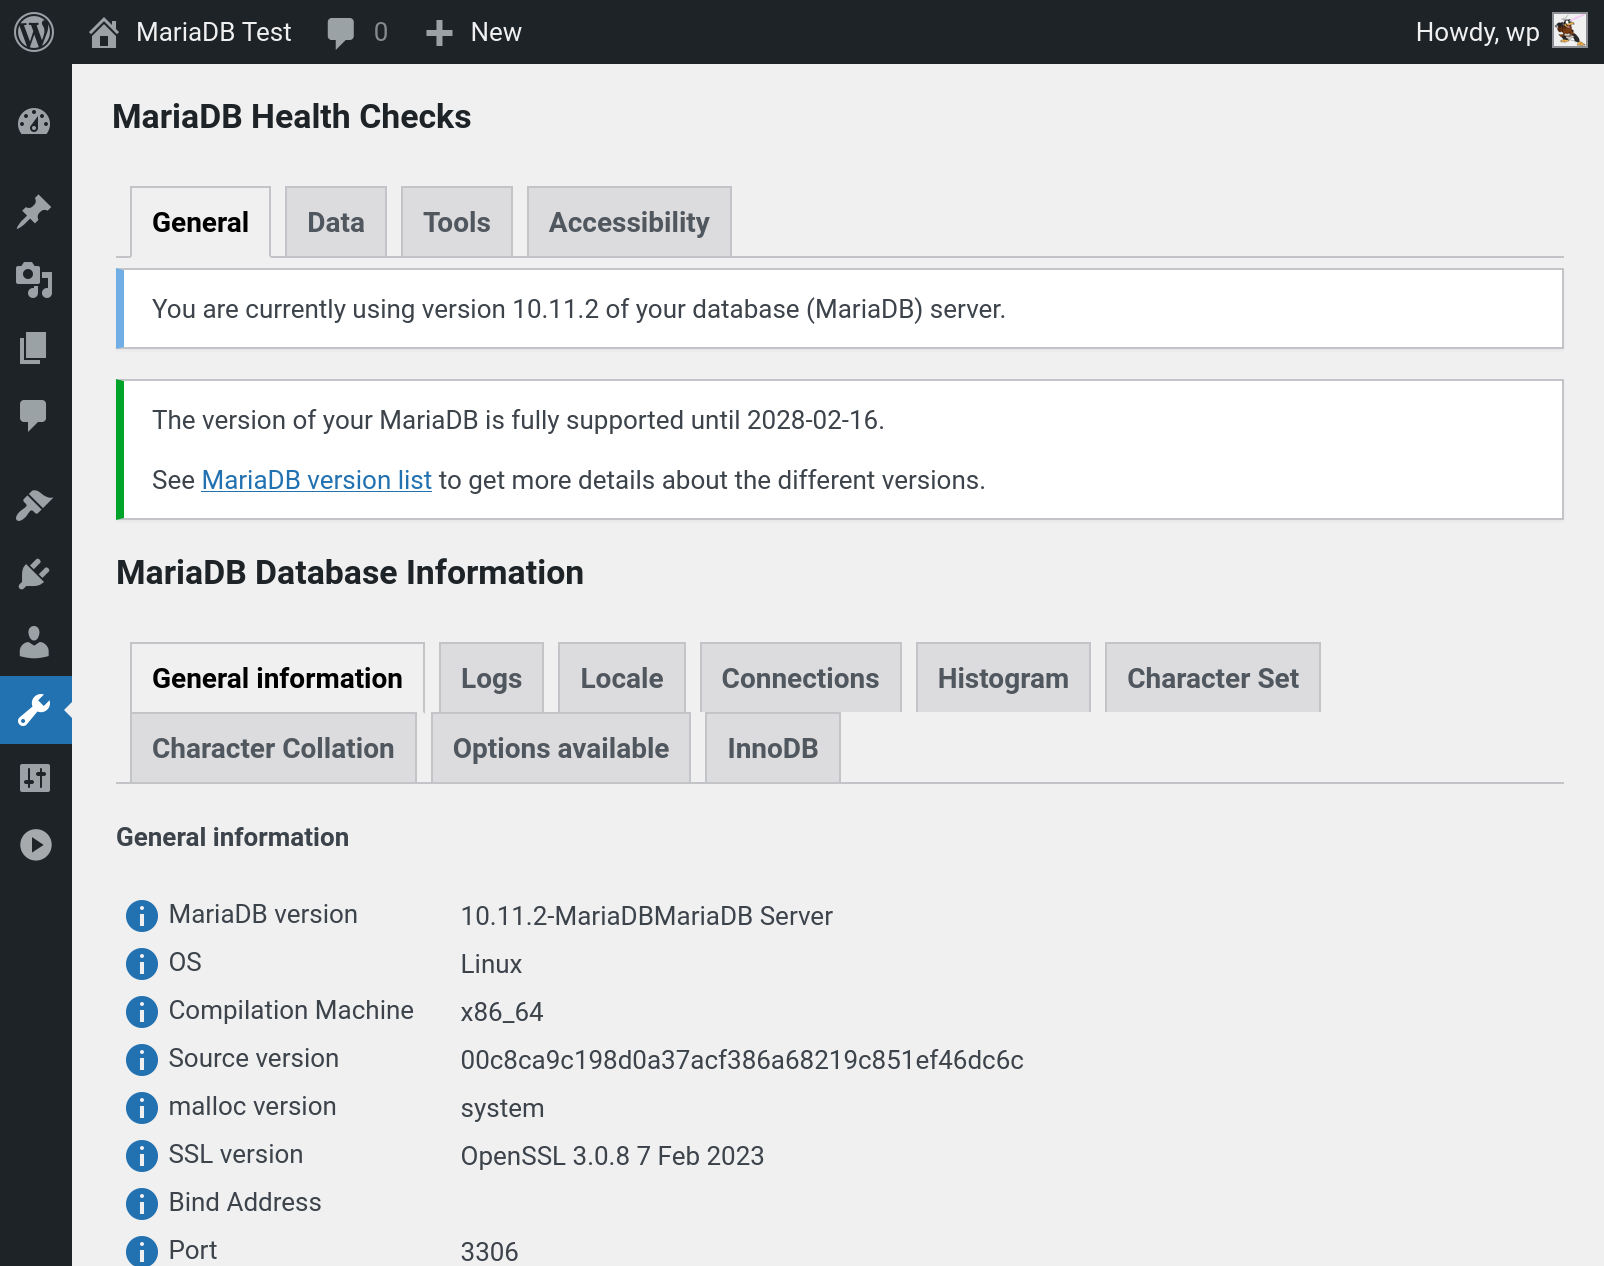Collapse the menu with the play-arrow icon
1604x1266 pixels.
tap(35, 845)
